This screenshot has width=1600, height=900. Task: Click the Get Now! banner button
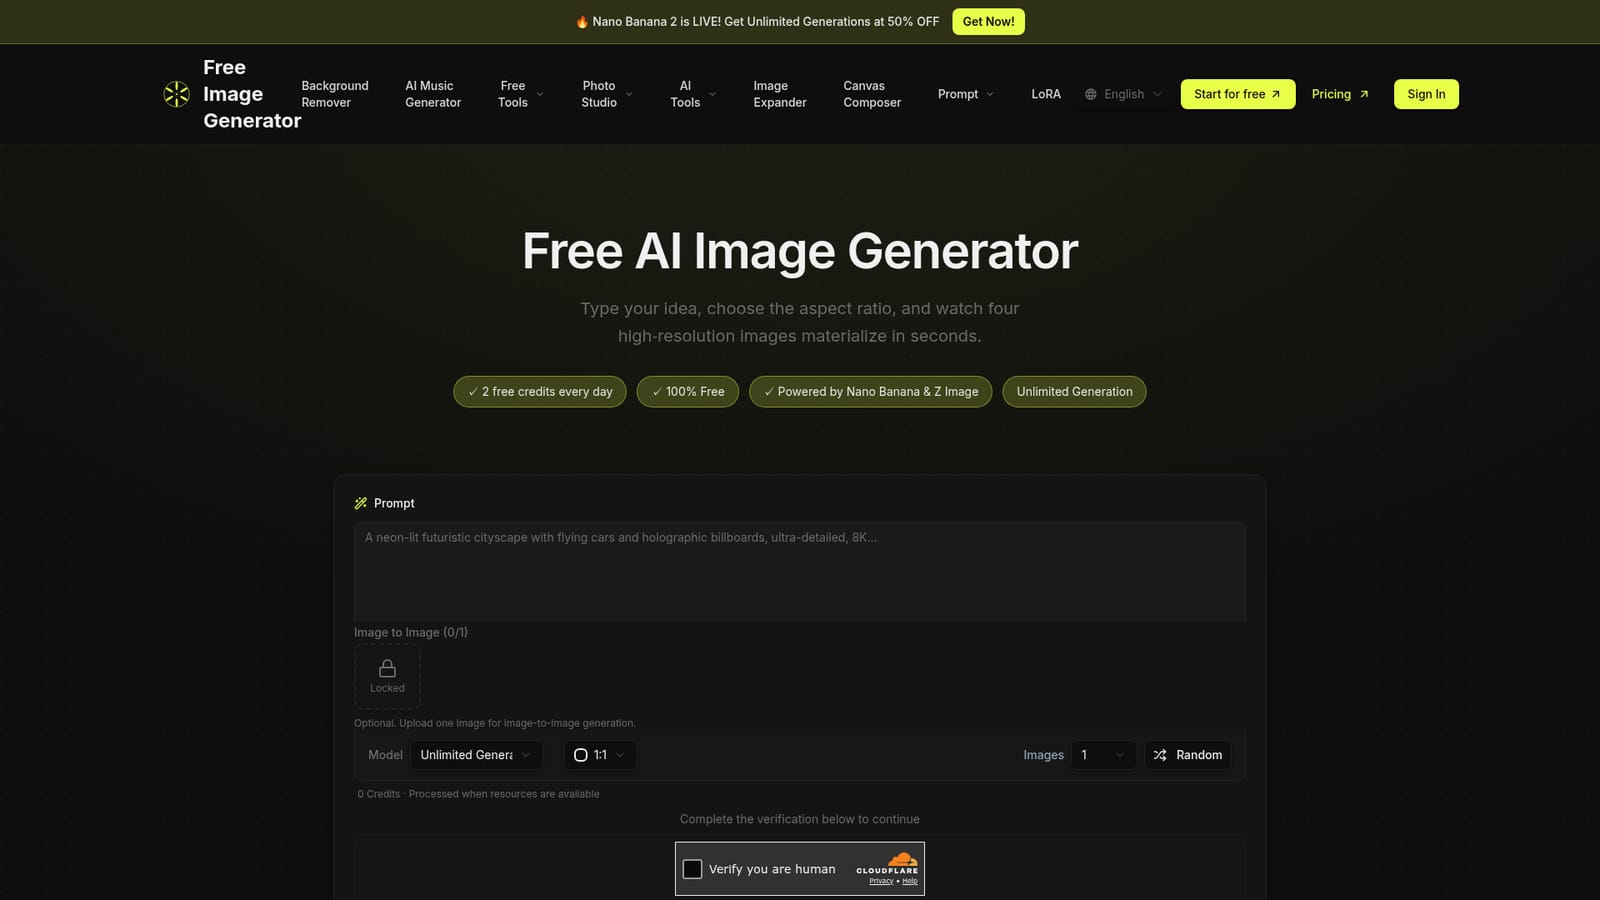coord(988,22)
